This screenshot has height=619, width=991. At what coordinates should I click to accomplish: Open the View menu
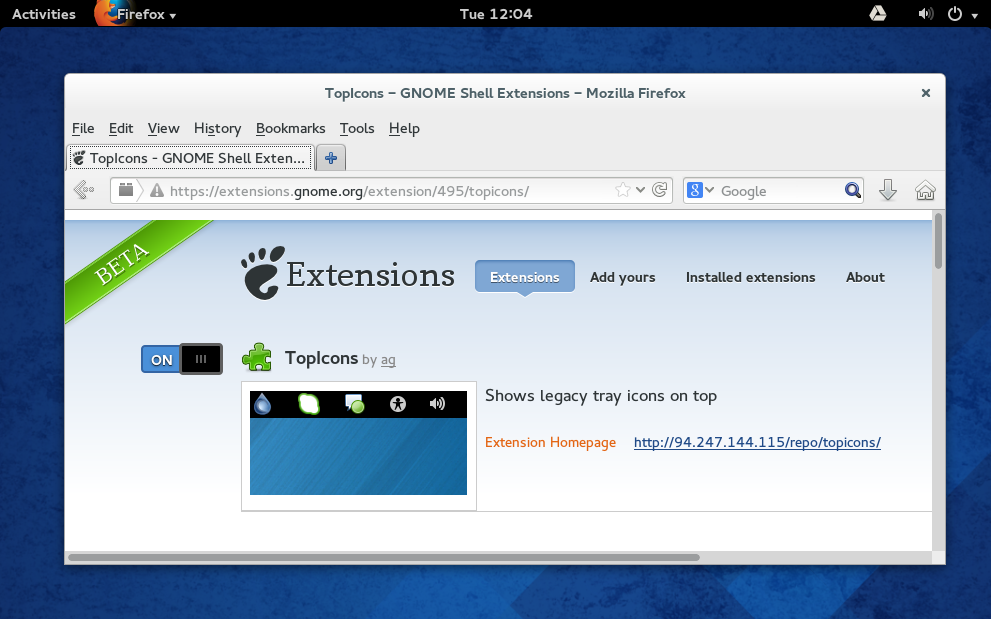[x=164, y=128]
